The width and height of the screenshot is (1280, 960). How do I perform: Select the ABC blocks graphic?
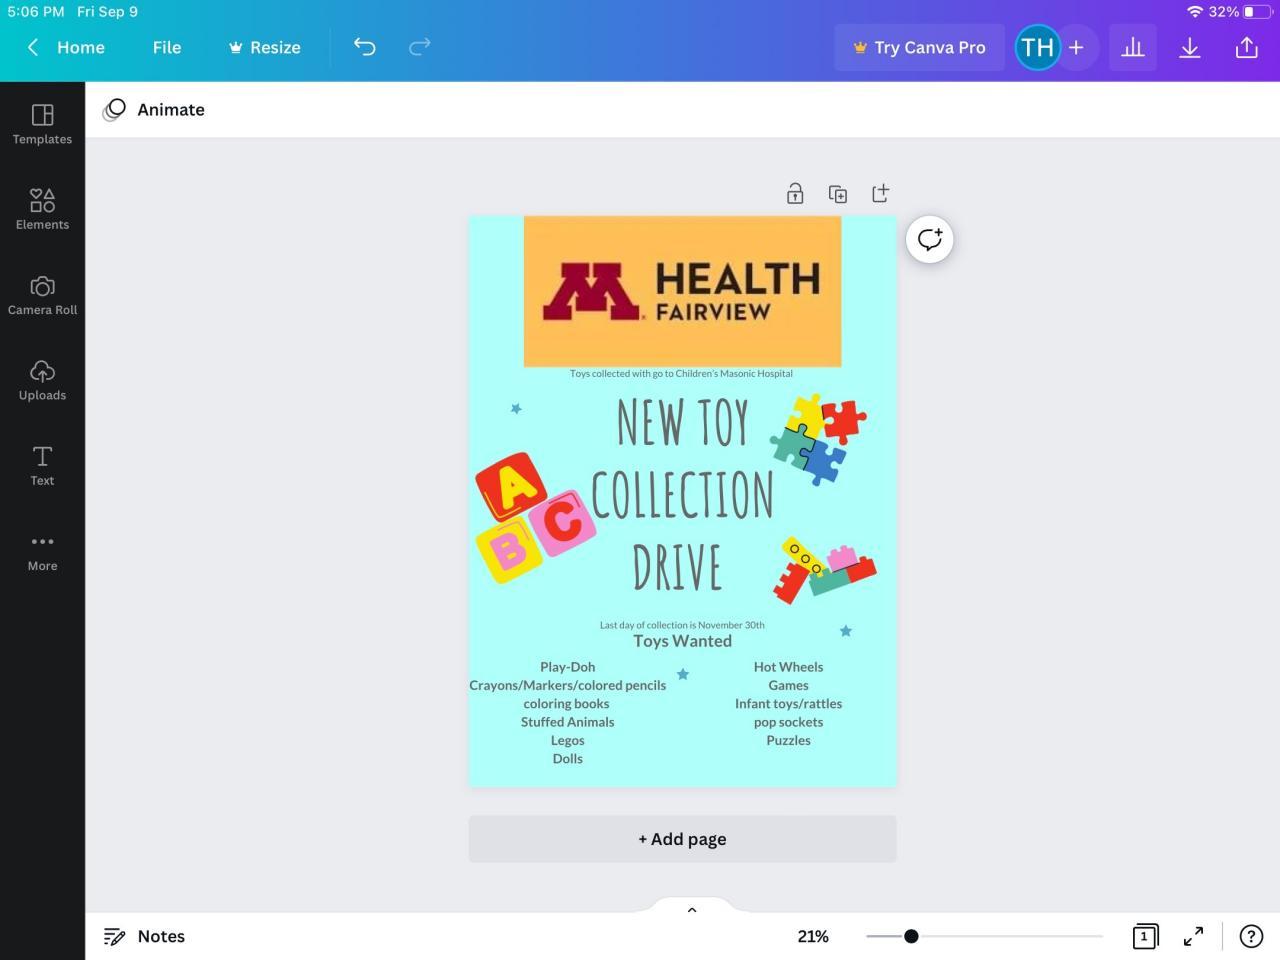(535, 518)
